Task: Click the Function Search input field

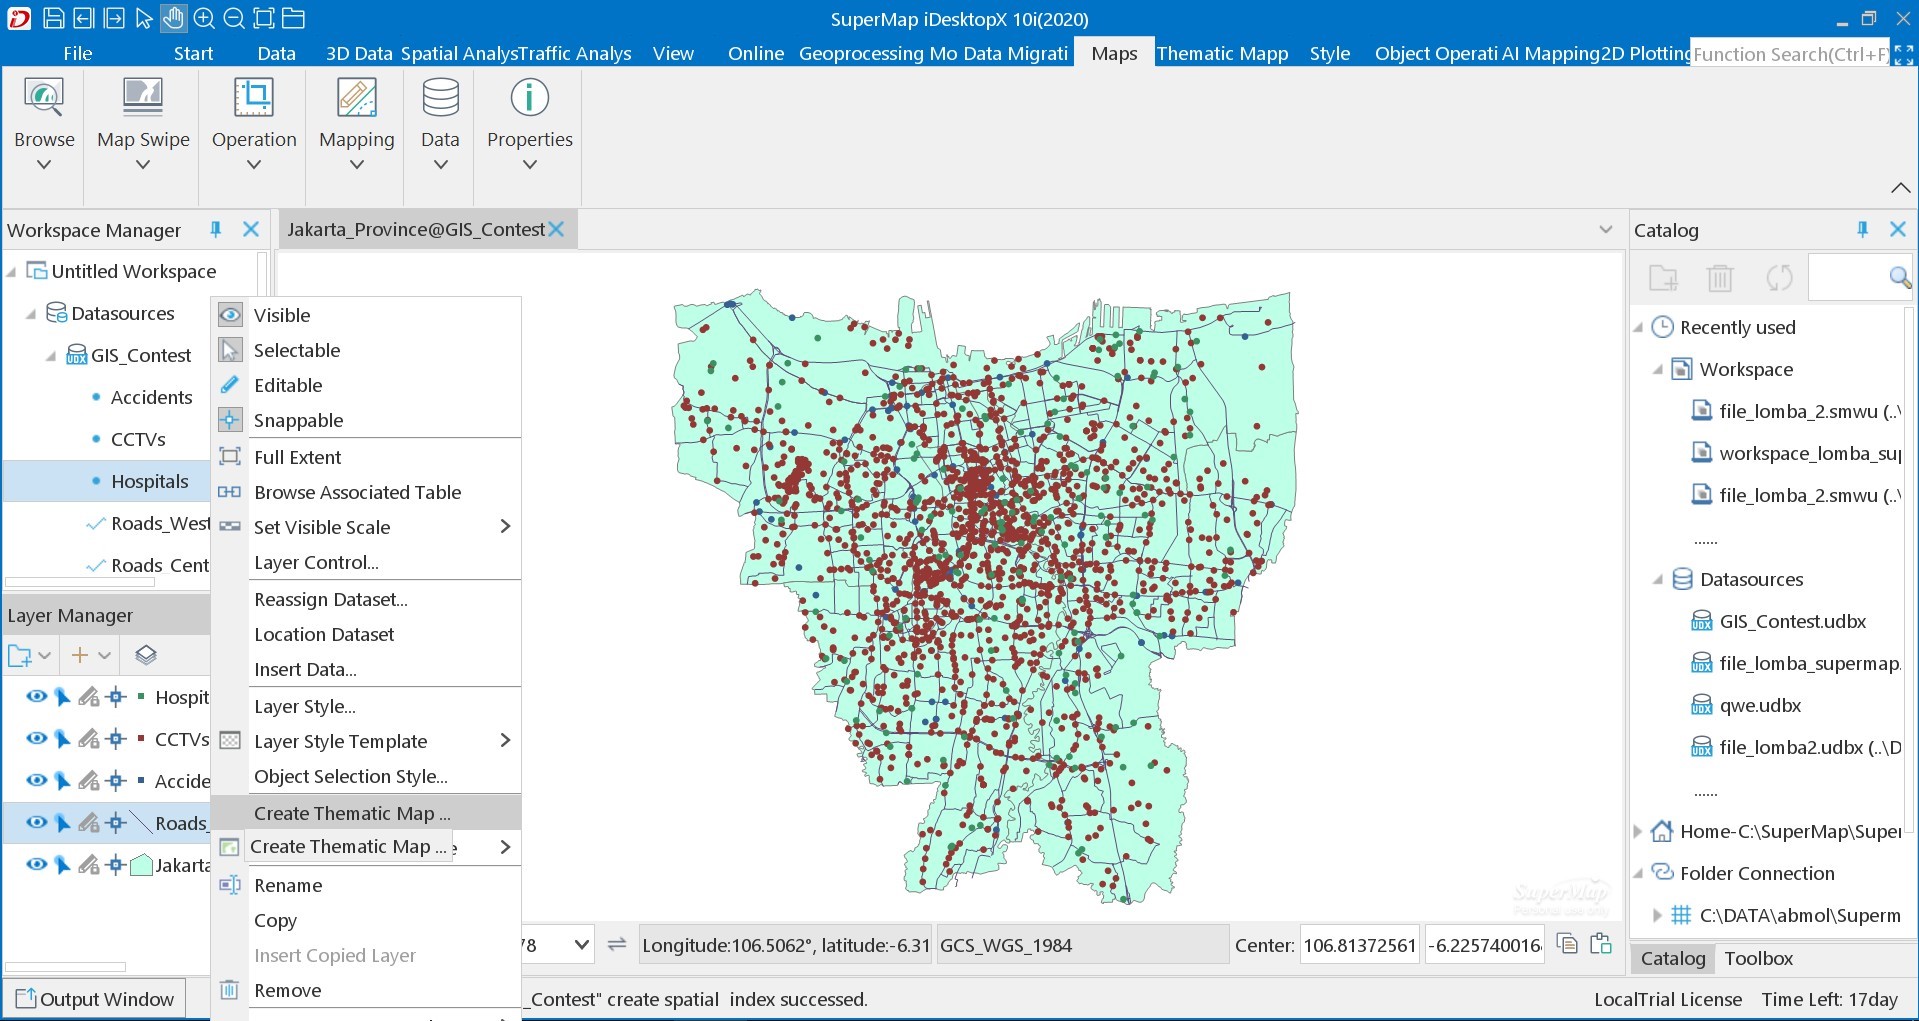Action: (x=1789, y=54)
